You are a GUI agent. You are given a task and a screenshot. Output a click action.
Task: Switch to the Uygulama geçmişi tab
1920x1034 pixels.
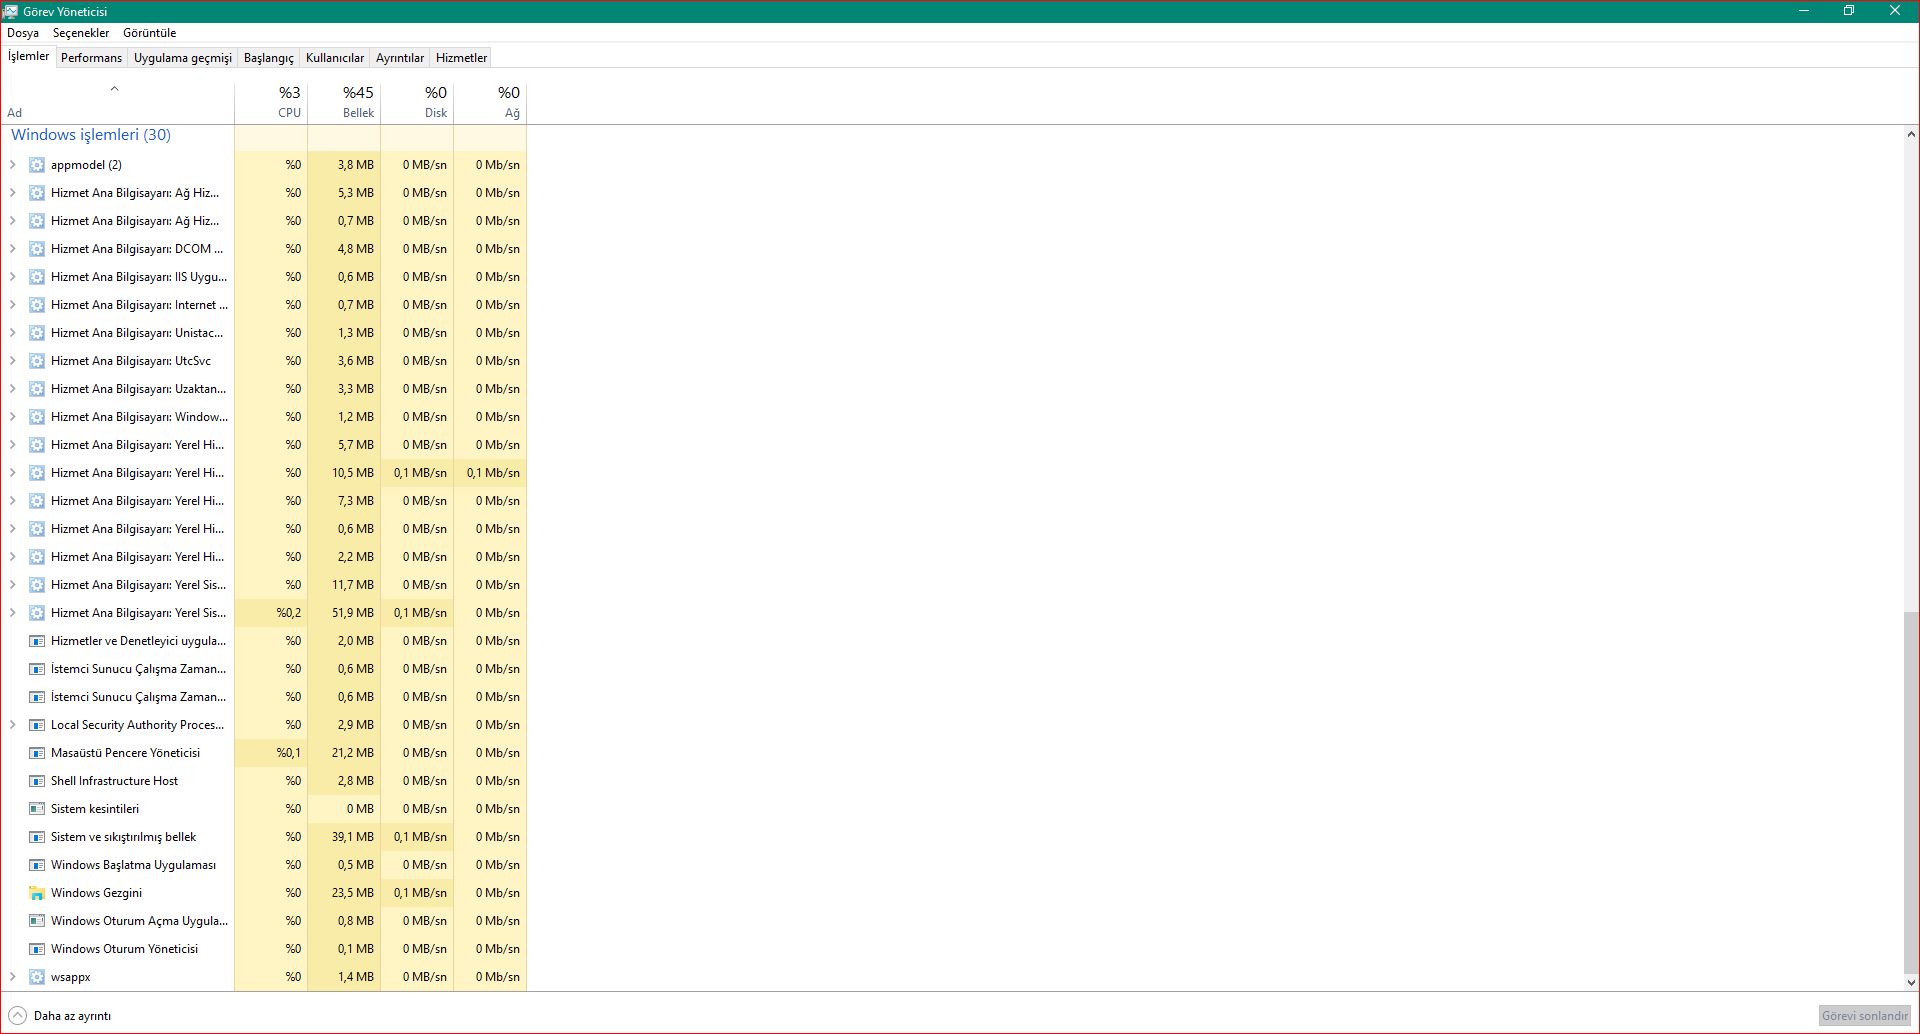(x=183, y=58)
